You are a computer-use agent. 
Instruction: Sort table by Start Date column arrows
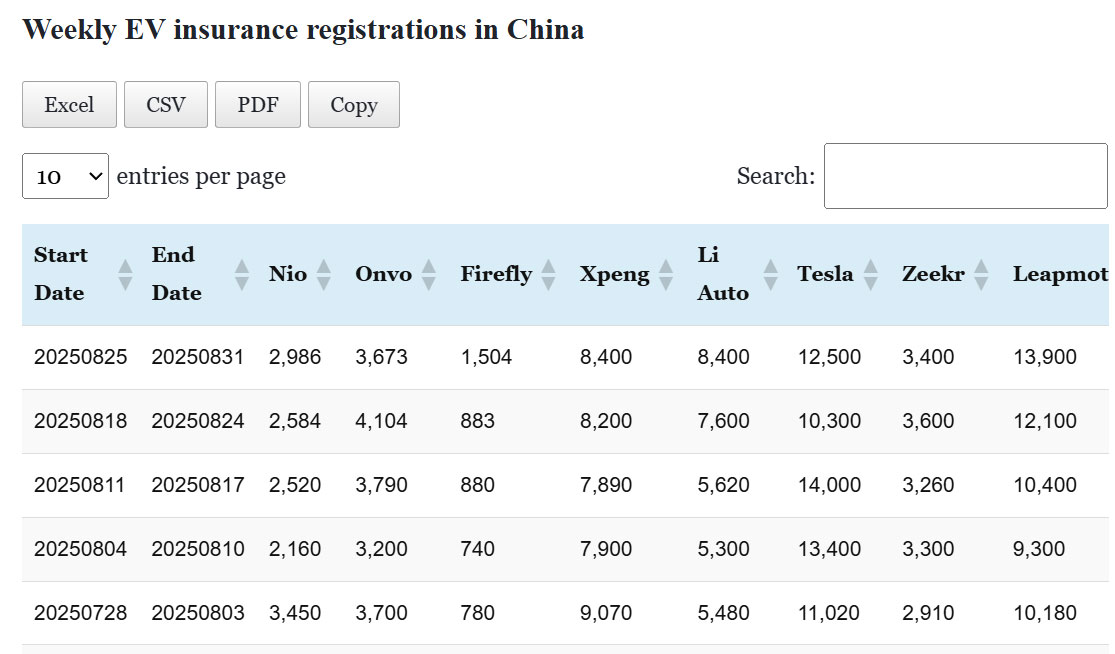coord(125,274)
